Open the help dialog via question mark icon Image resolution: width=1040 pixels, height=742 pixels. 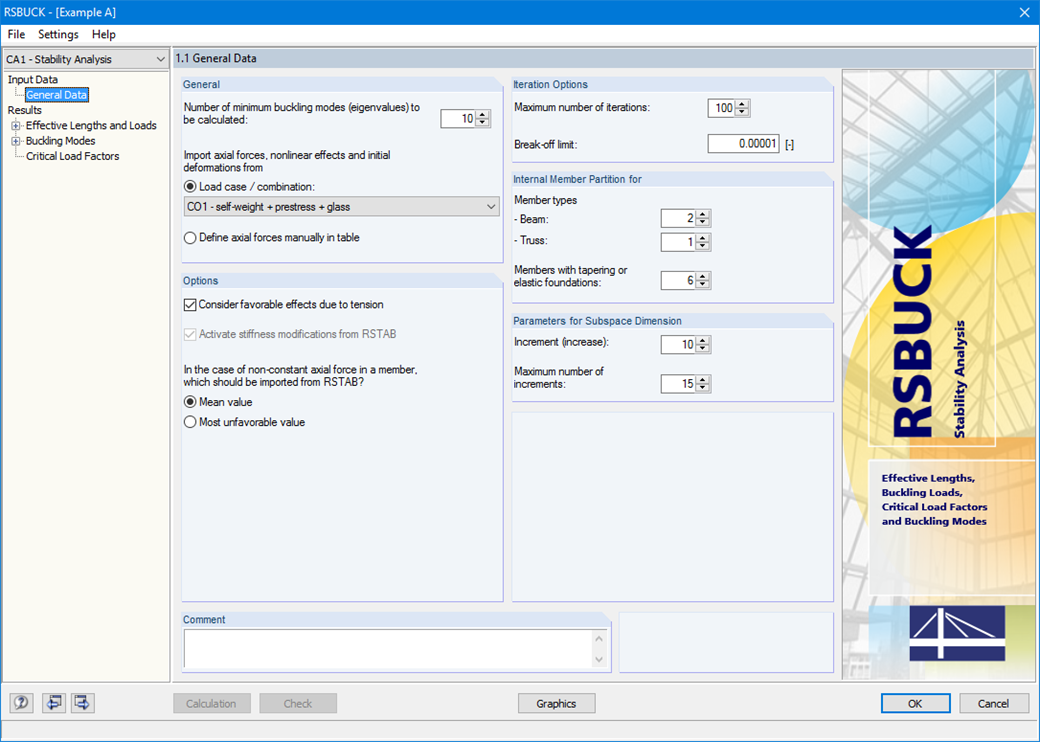pos(20,703)
